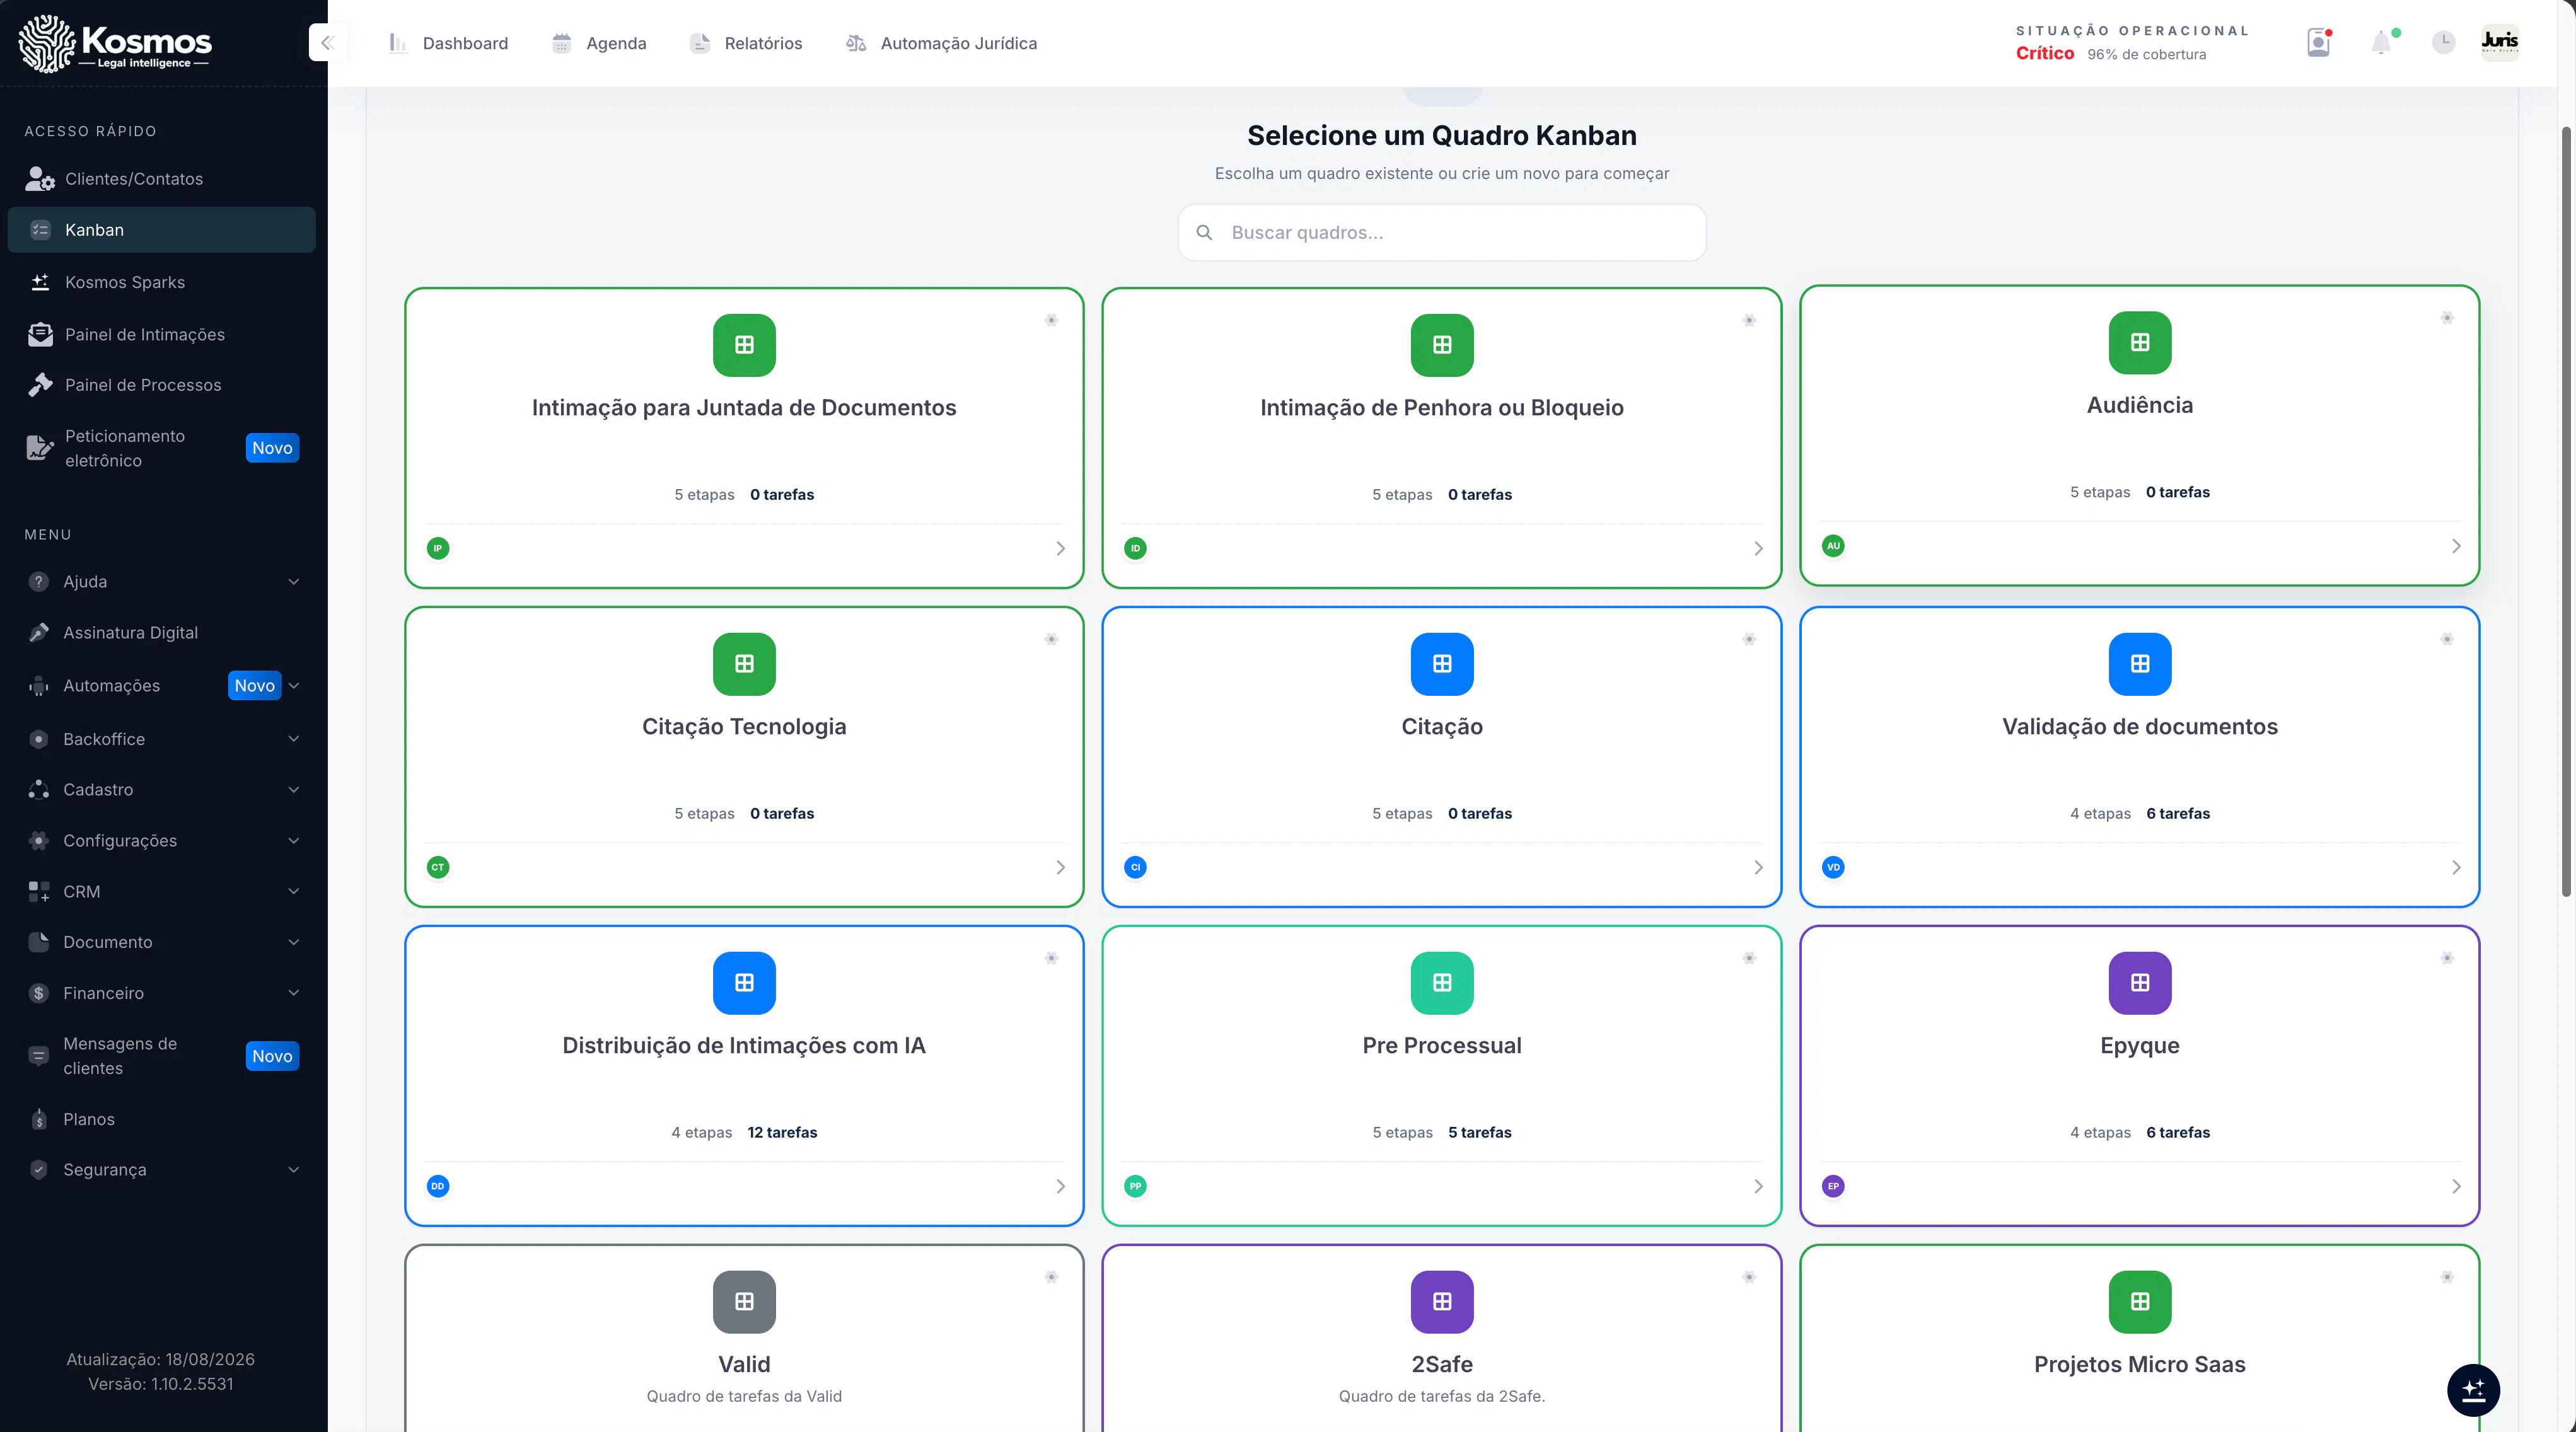The image size is (2576, 1432).
Task: Open Painel de Intimações
Action: pyautogui.click(x=162, y=334)
